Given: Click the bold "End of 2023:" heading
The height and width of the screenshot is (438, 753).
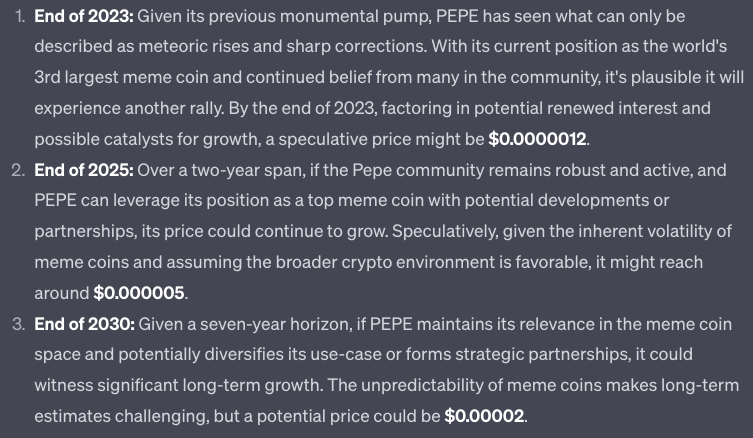Looking at the screenshot, I should pos(83,18).
